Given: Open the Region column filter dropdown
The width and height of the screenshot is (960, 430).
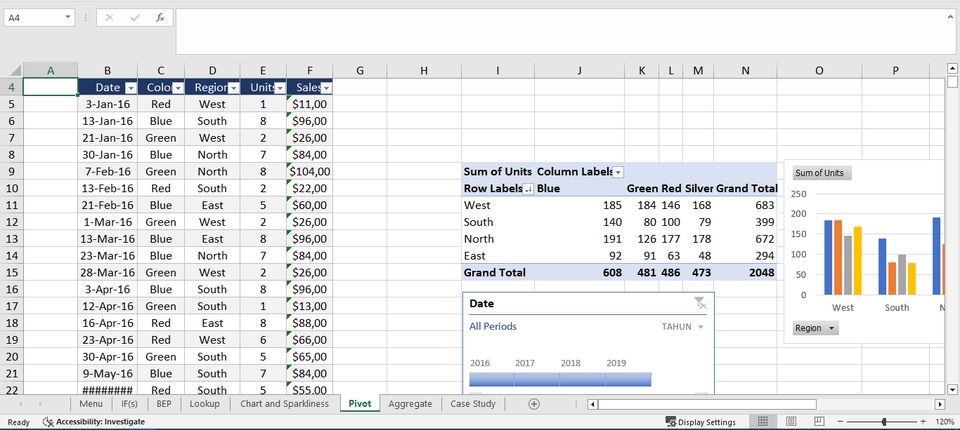Looking at the screenshot, I should point(233,88).
